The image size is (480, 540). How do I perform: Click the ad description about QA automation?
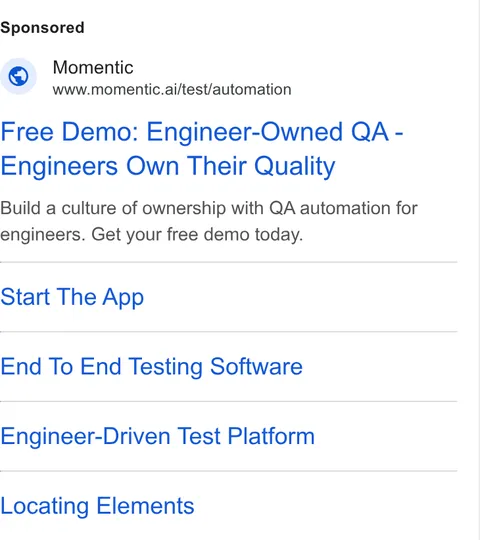pyautogui.click(x=209, y=221)
